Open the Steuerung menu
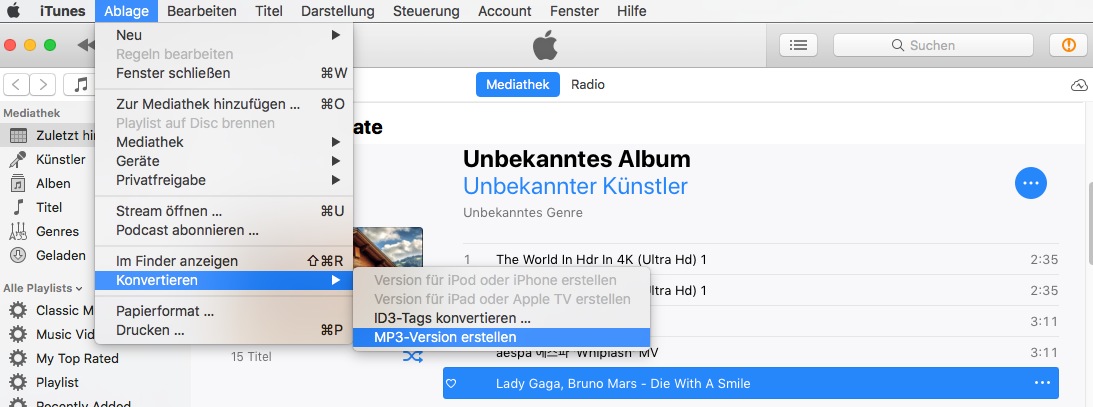1093x407 pixels. pos(426,11)
